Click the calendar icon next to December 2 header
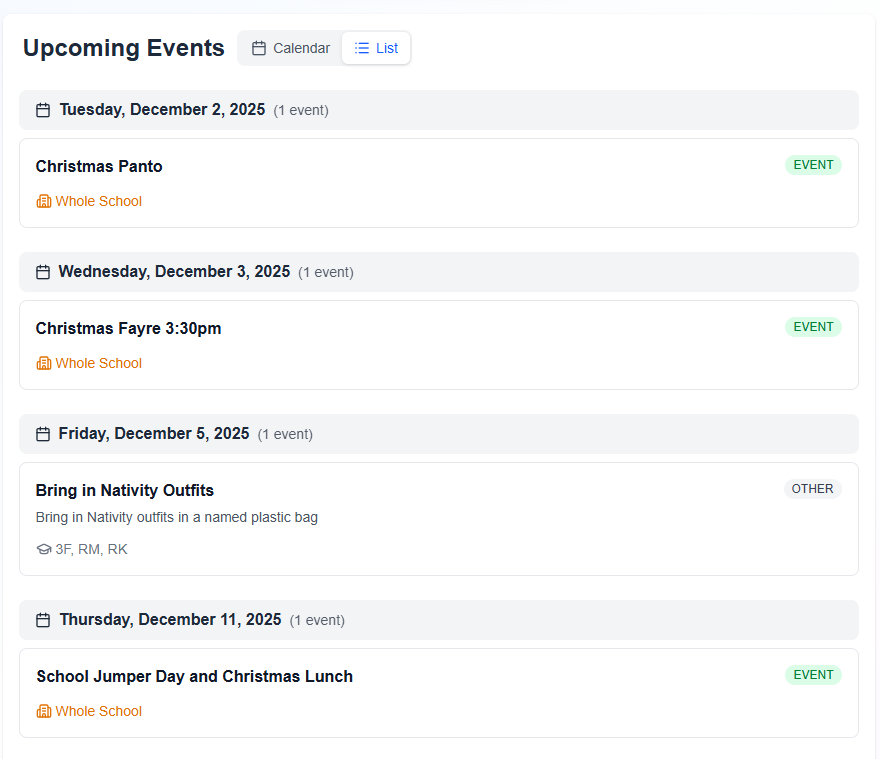This screenshot has width=880, height=759. 43,109
